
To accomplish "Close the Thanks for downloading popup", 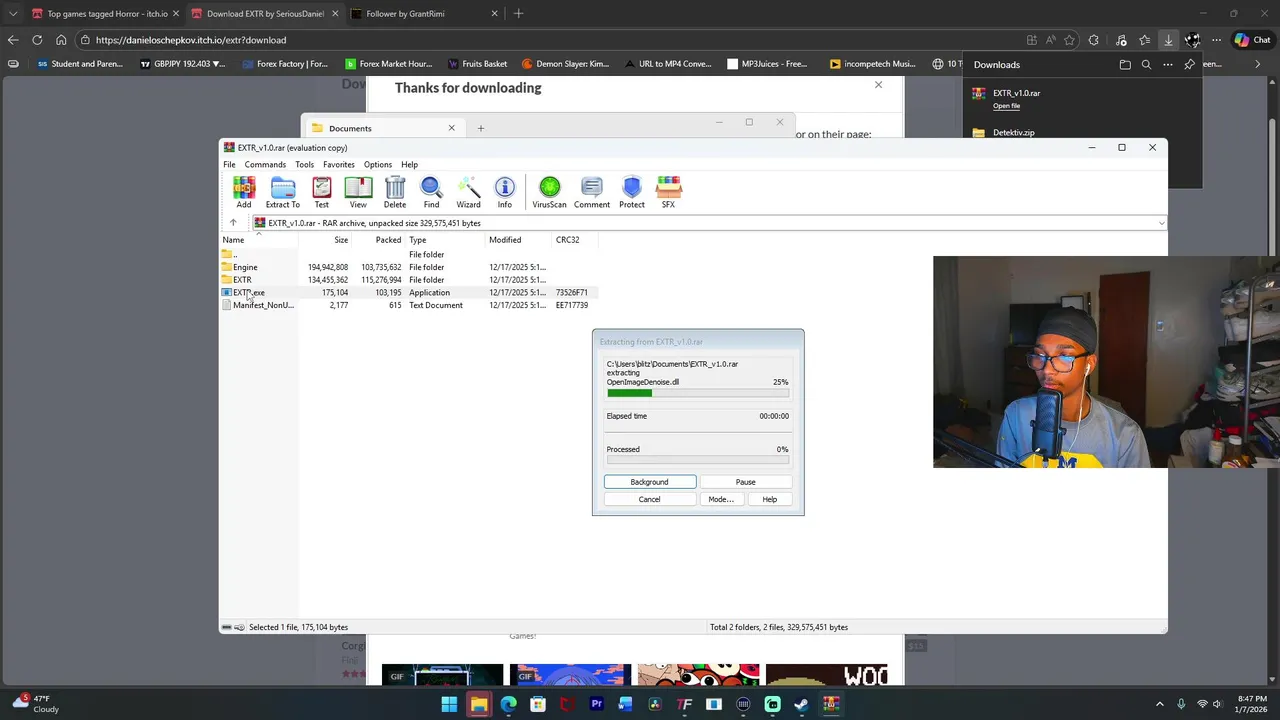I will [x=878, y=85].
